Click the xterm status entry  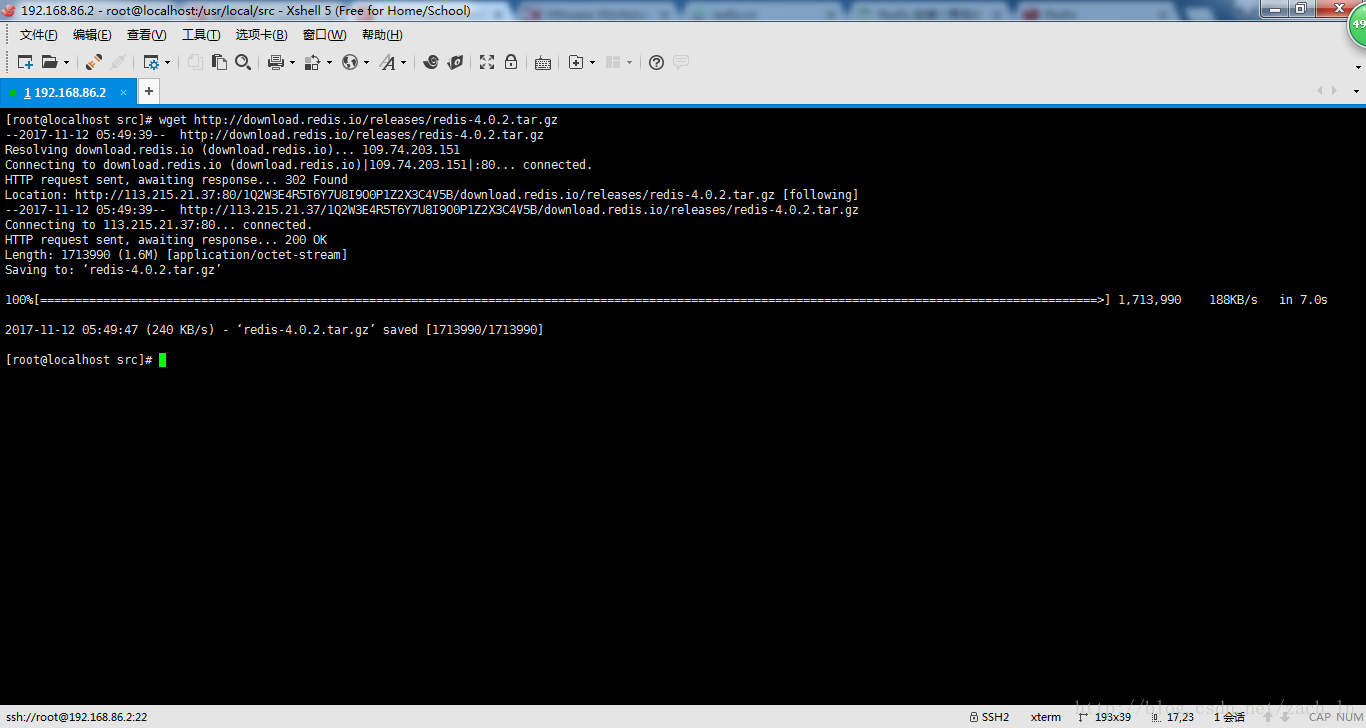coord(1046,717)
